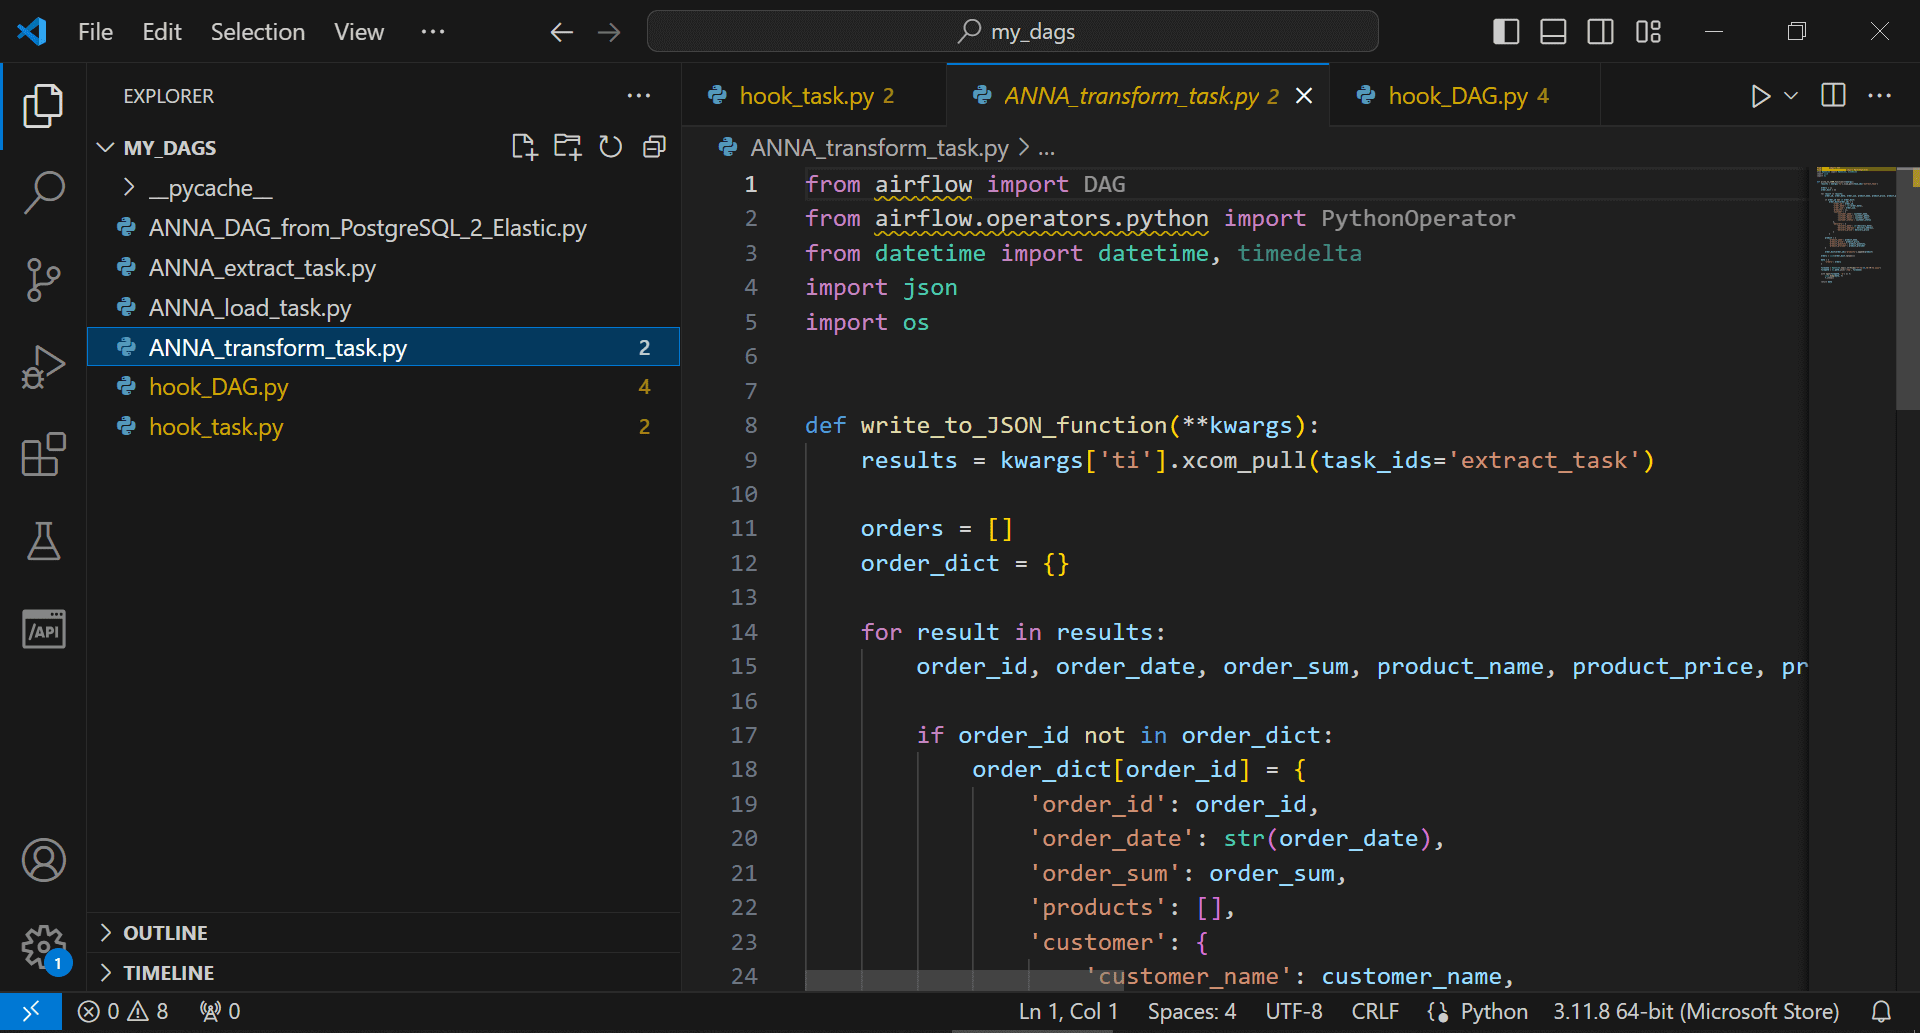The image size is (1920, 1033).
Task: Open the run options dropdown arrow
Action: pos(1791,96)
